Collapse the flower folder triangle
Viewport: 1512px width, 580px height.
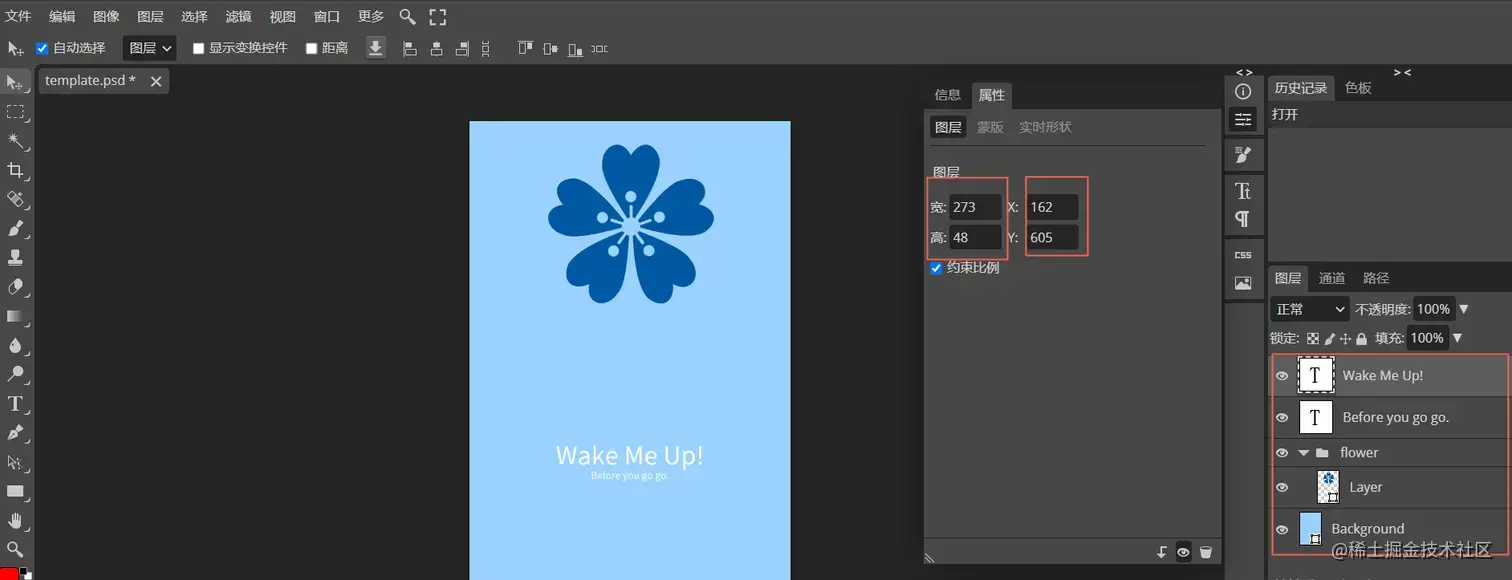tap(1303, 453)
